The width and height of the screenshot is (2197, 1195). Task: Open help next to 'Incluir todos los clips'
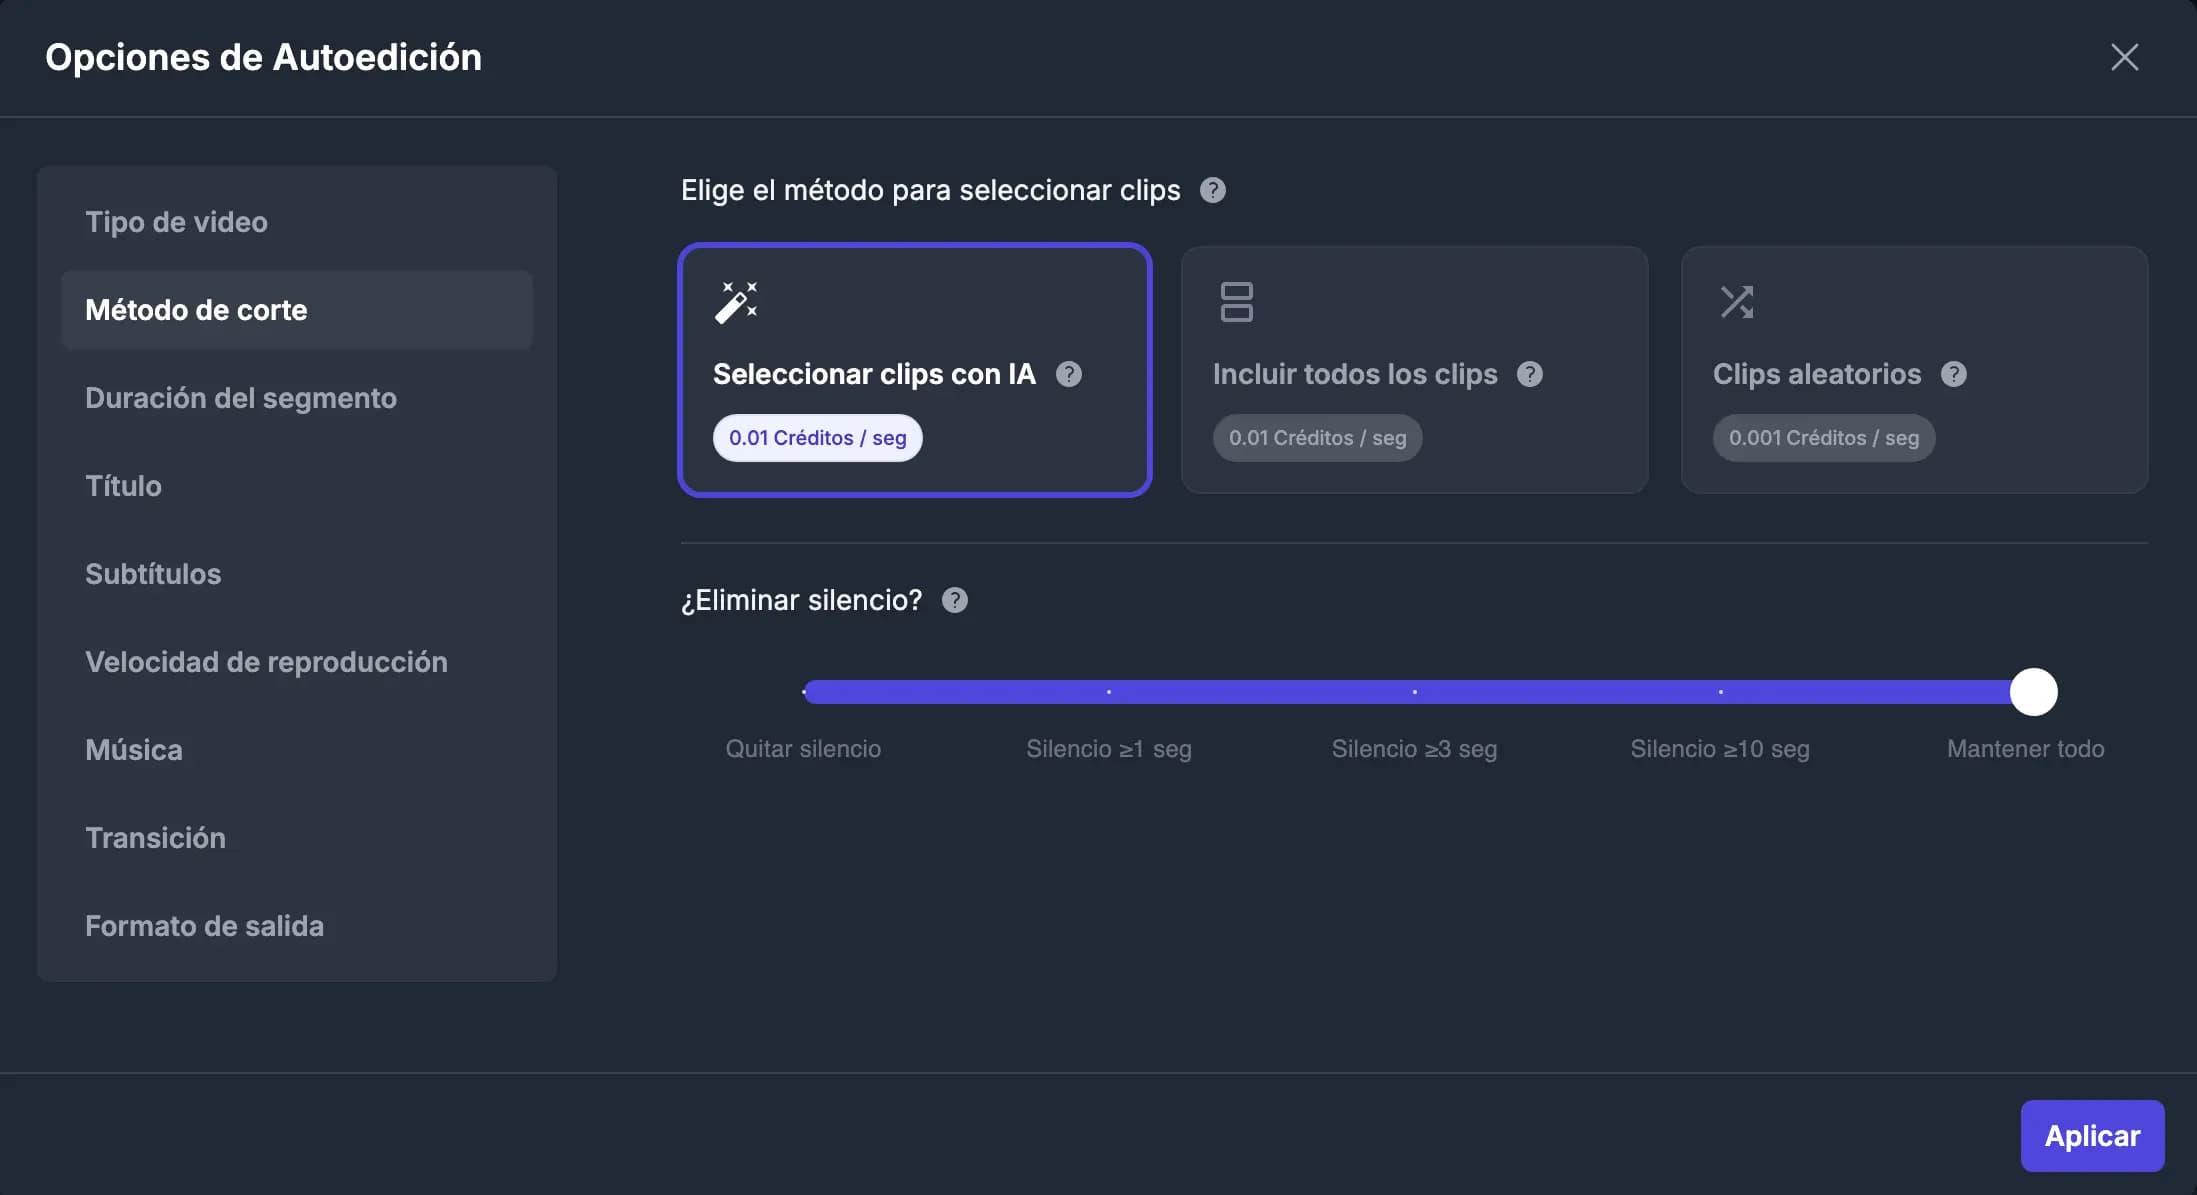pyautogui.click(x=1529, y=374)
